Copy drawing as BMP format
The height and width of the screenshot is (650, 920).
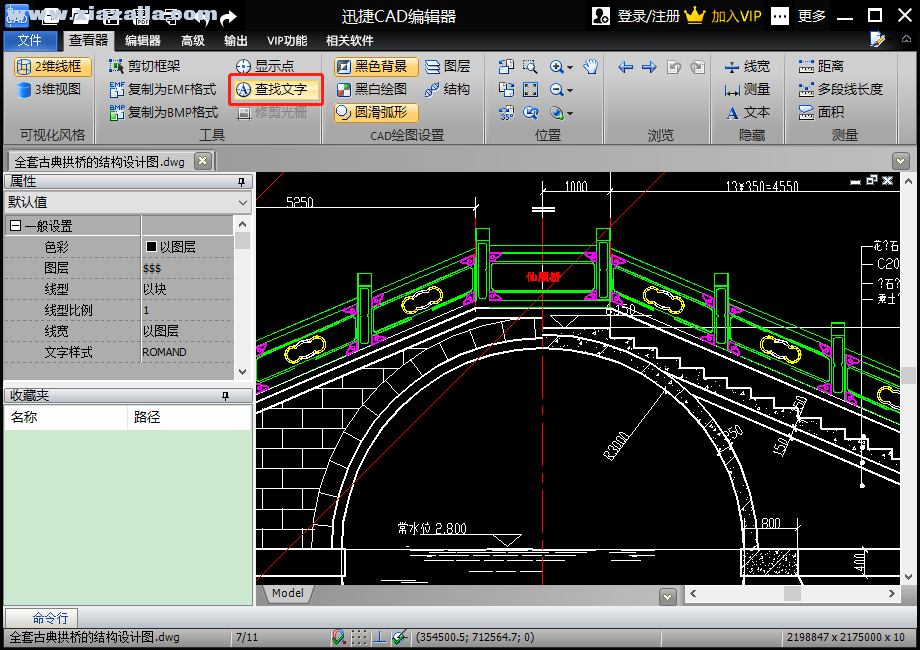(164, 112)
